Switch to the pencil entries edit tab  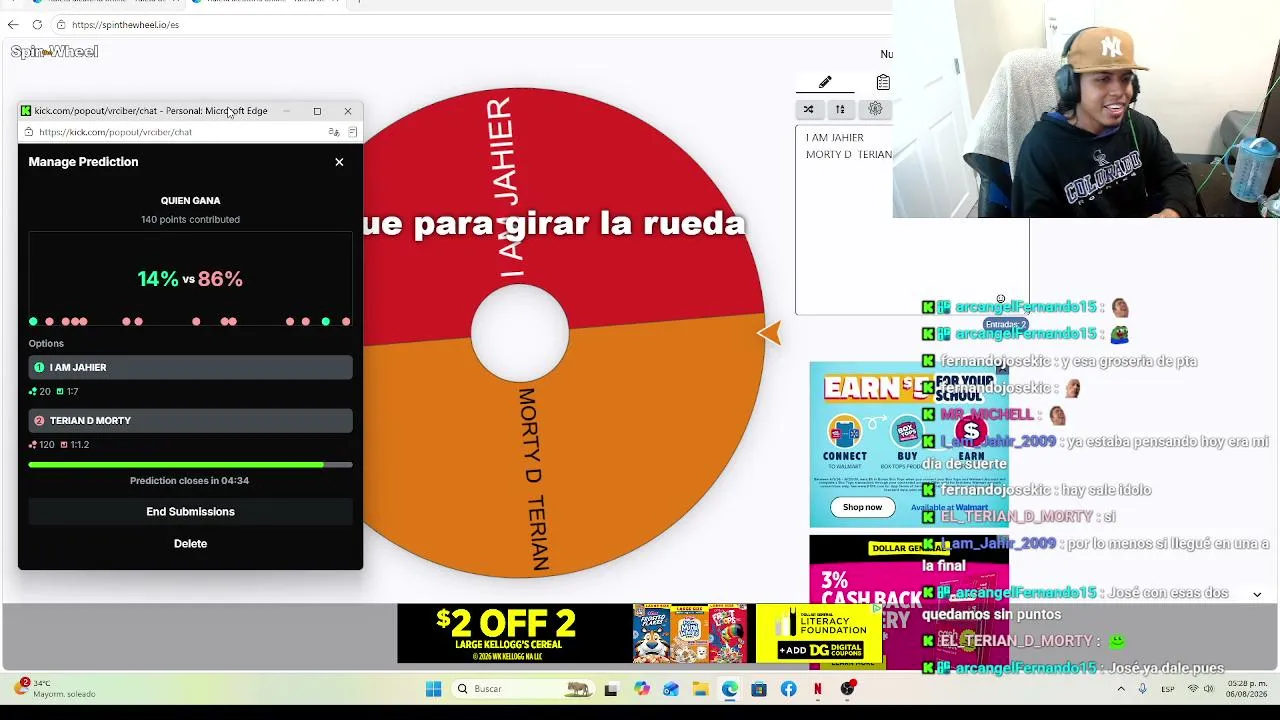(x=825, y=82)
